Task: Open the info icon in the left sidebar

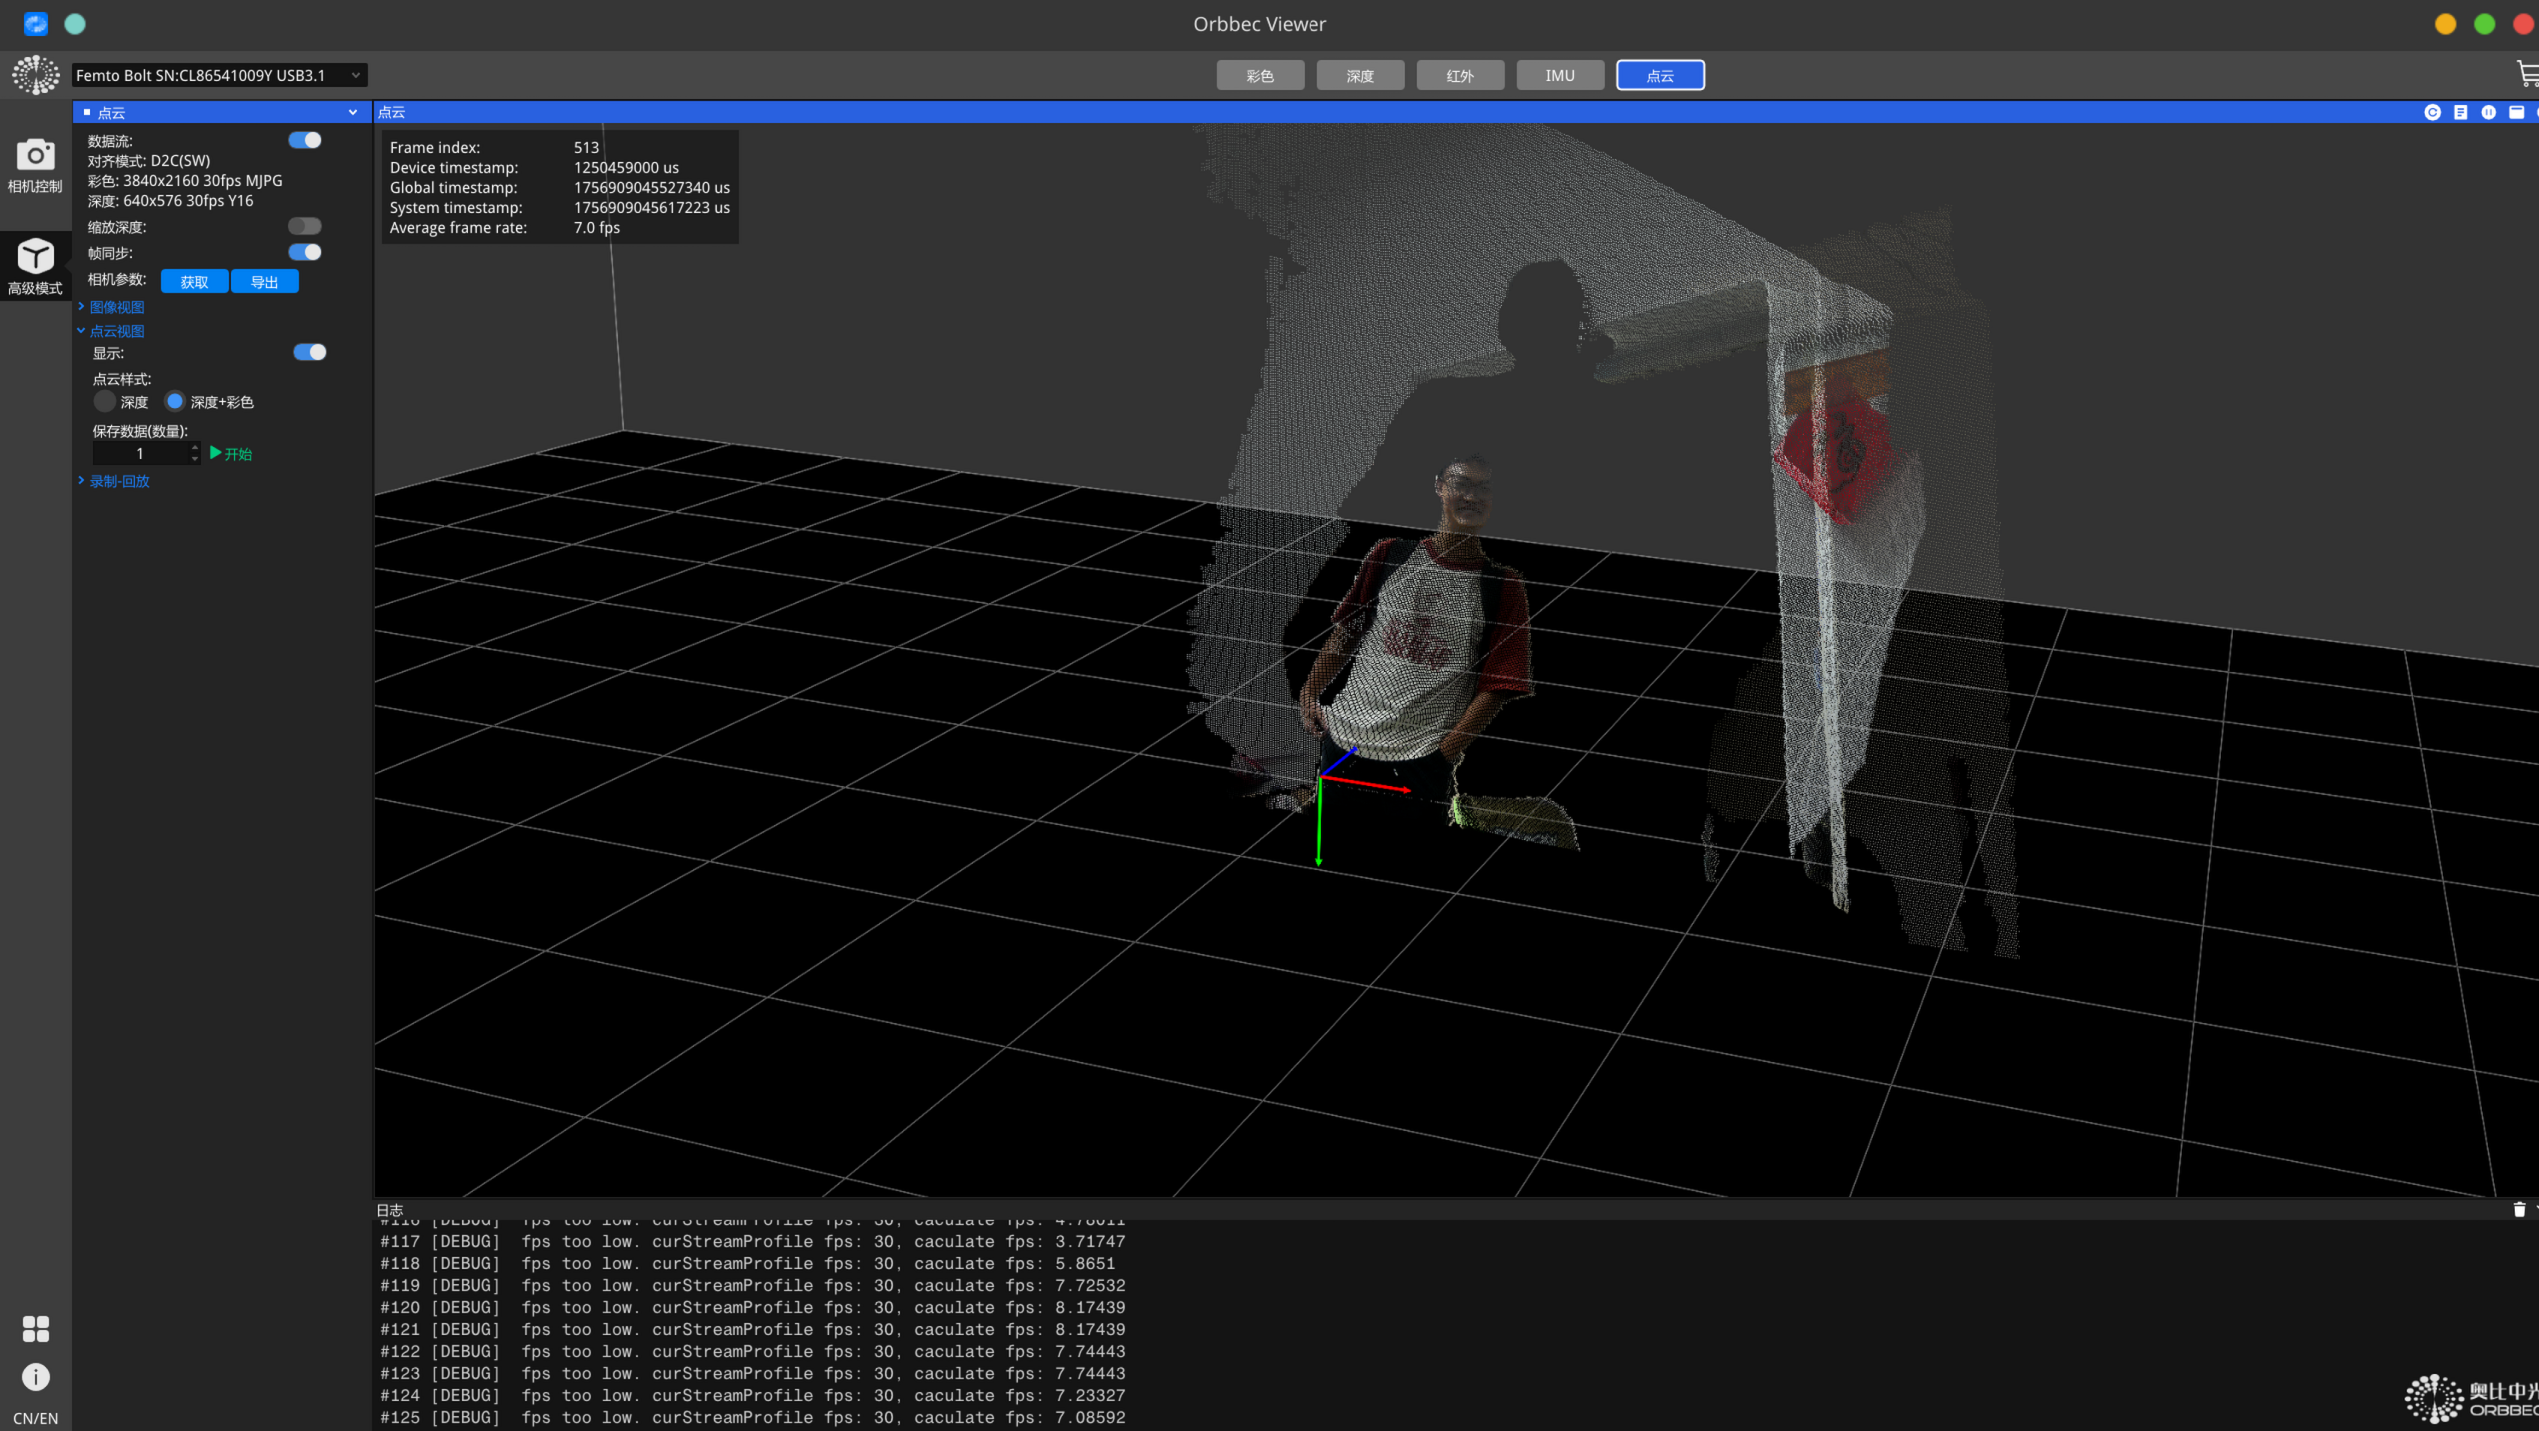Action: coord(36,1377)
